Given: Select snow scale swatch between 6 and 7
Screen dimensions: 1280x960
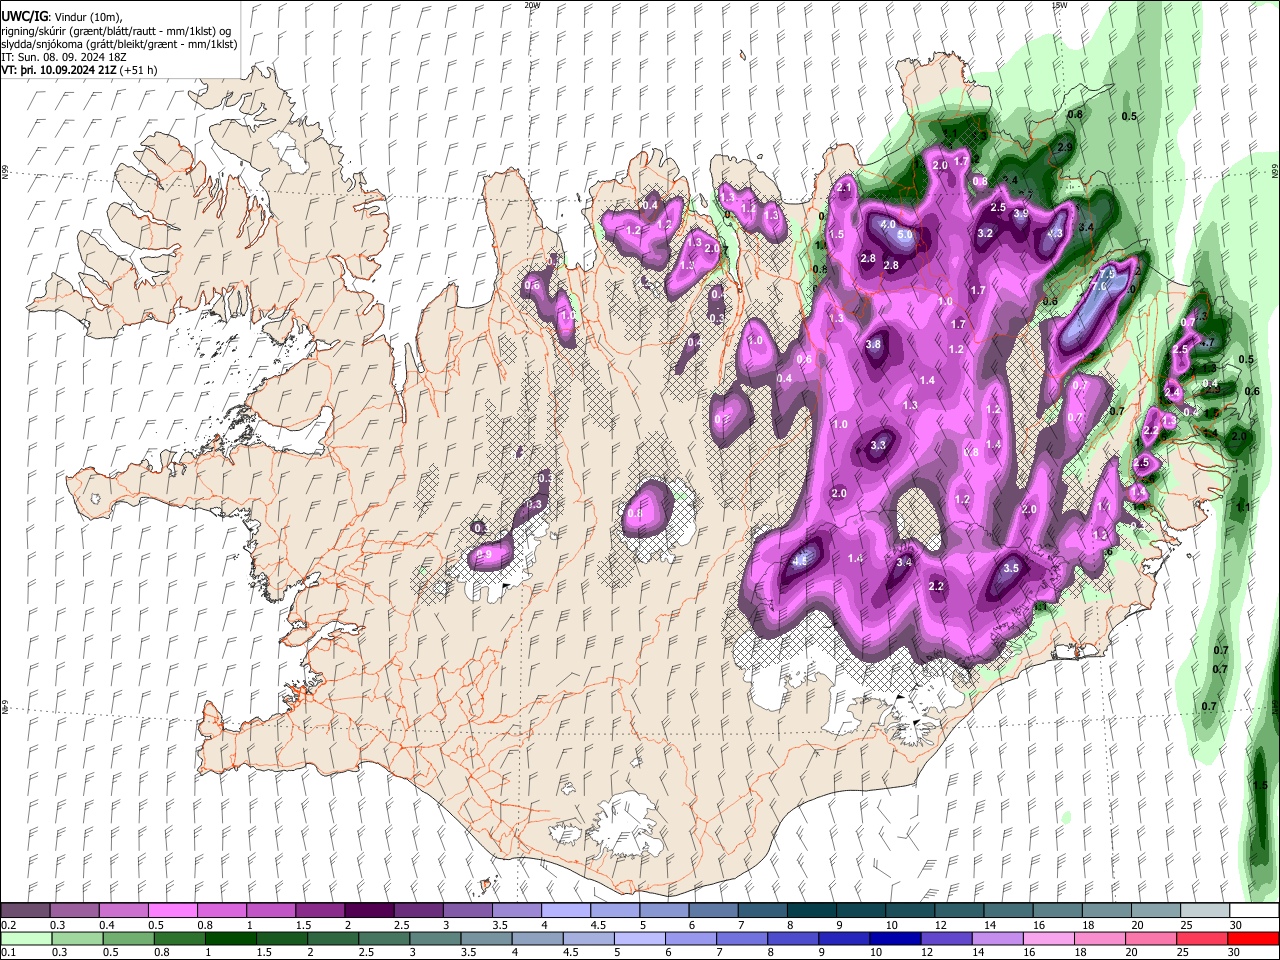Looking at the screenshot, I should 712,911.
